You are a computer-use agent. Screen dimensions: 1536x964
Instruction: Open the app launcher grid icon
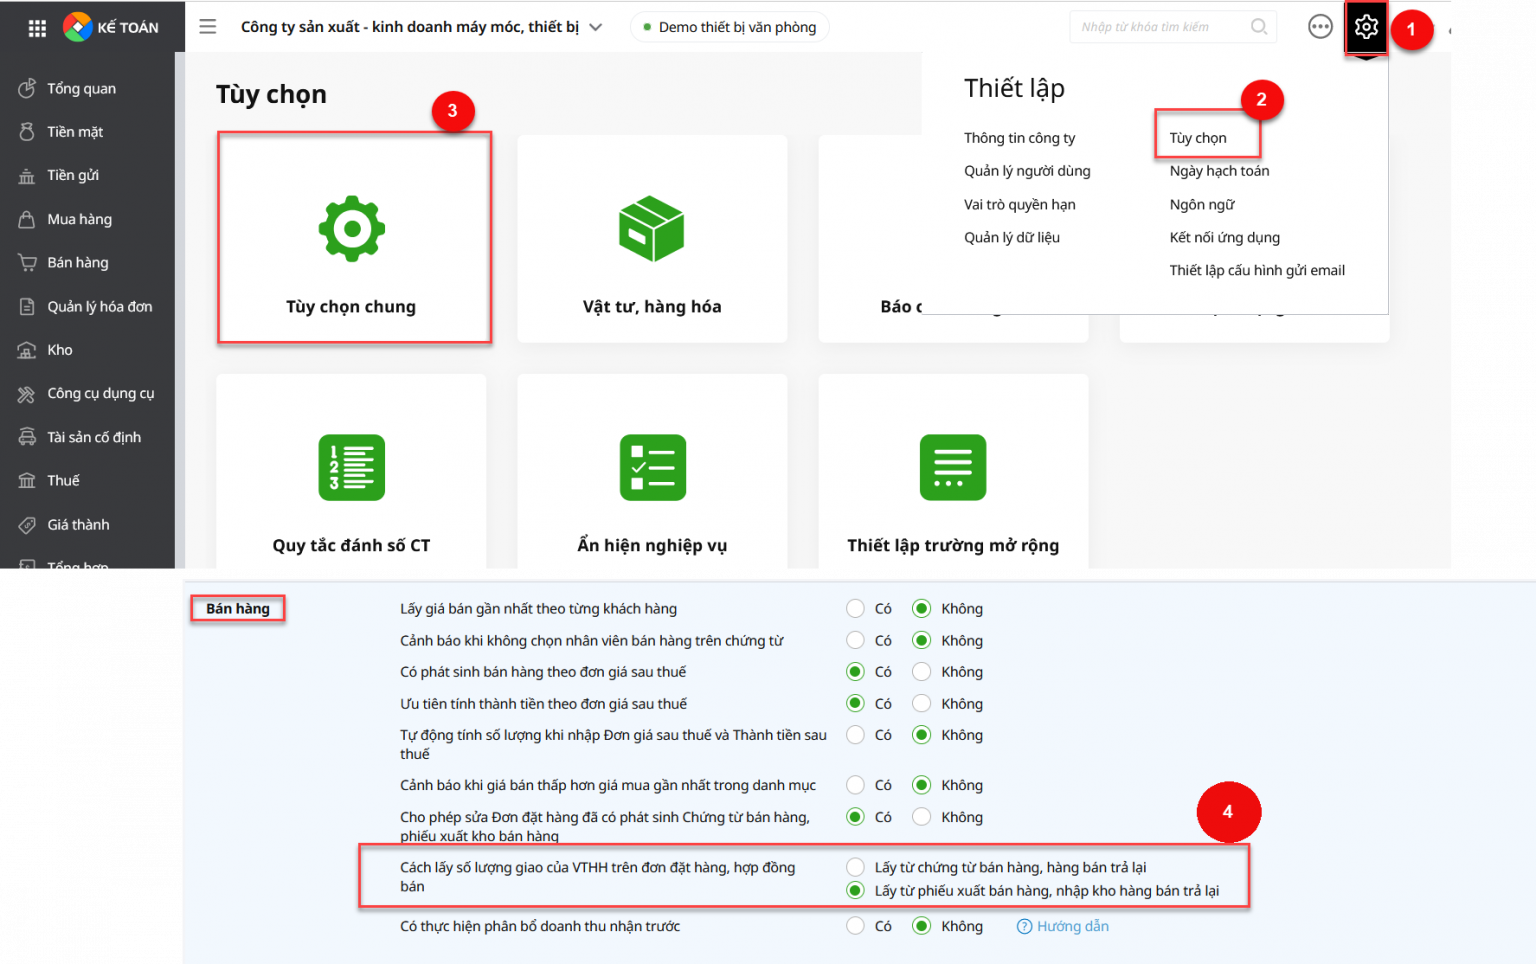pos(37,28)
